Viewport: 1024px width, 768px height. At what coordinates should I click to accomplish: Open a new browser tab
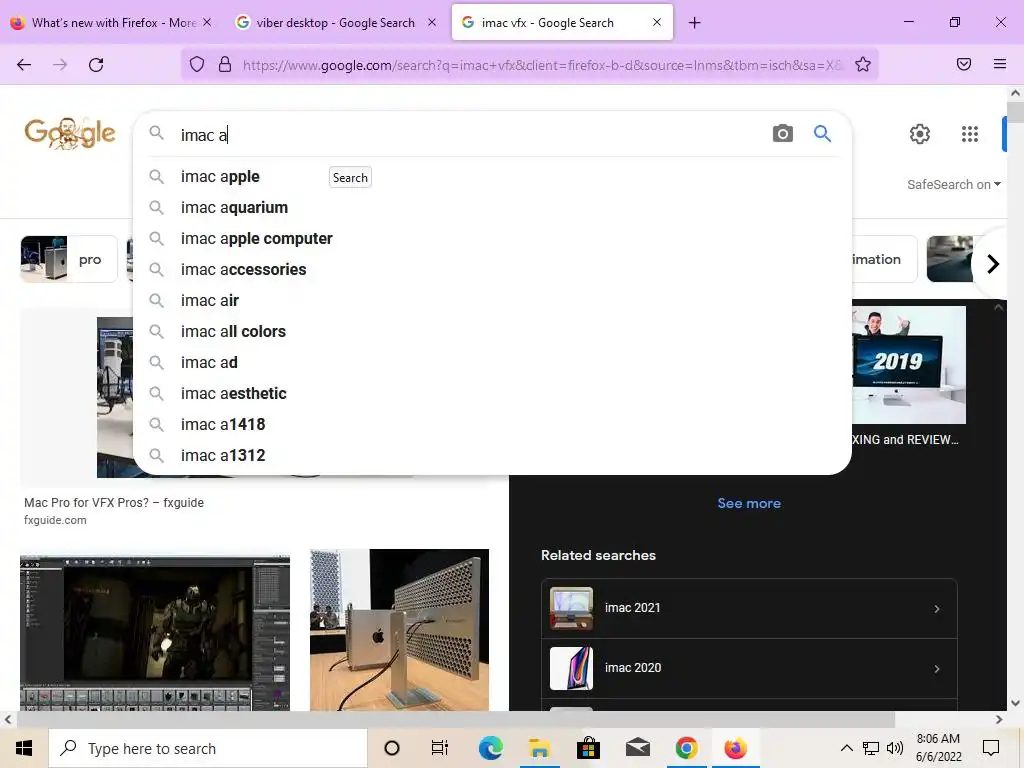pyautogui.click(x=694, y=23)
